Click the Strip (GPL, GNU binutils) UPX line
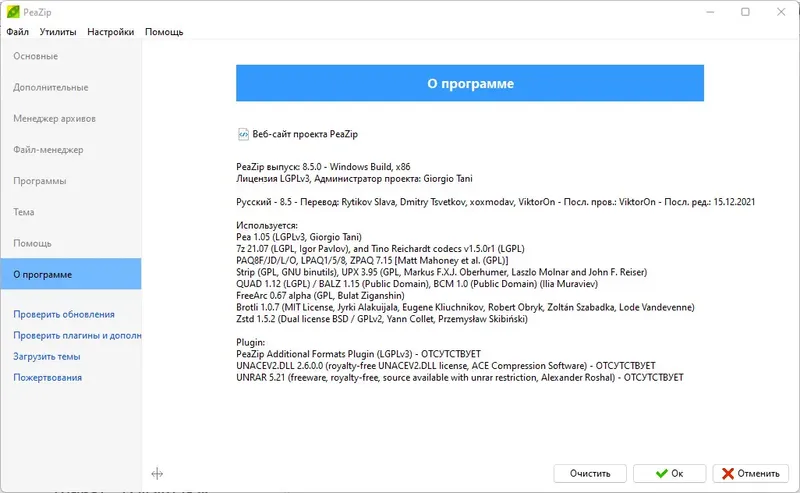The width and height of the screenshot is (800, 493). coord(441,272)
